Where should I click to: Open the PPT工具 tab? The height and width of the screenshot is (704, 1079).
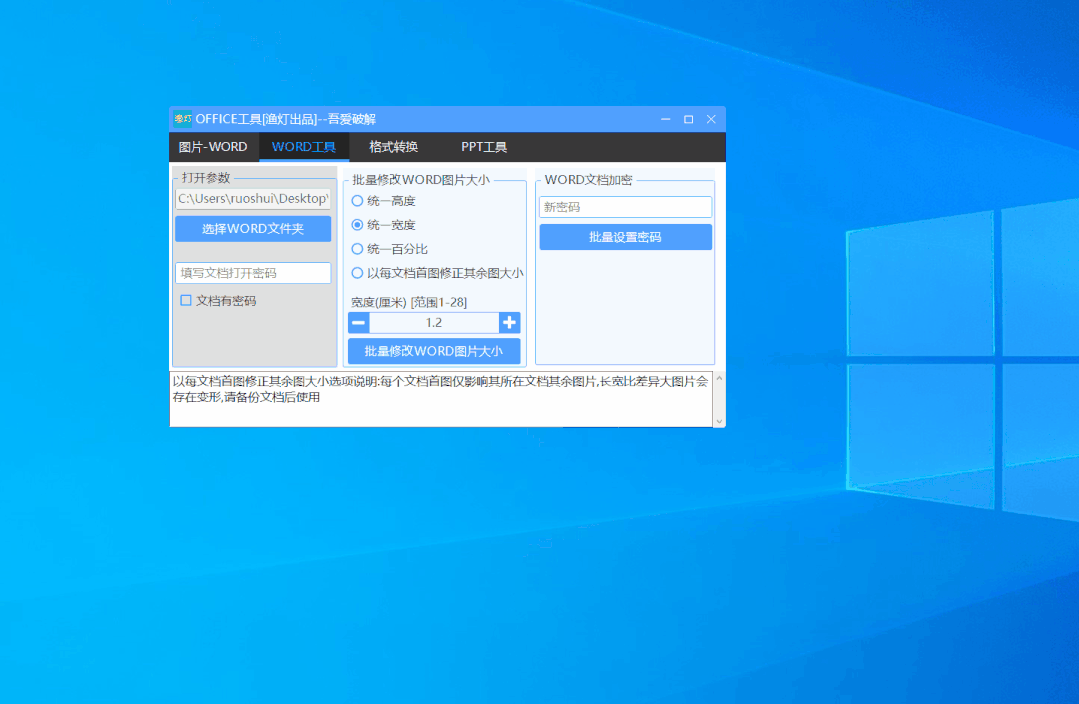tap(484, 147)
